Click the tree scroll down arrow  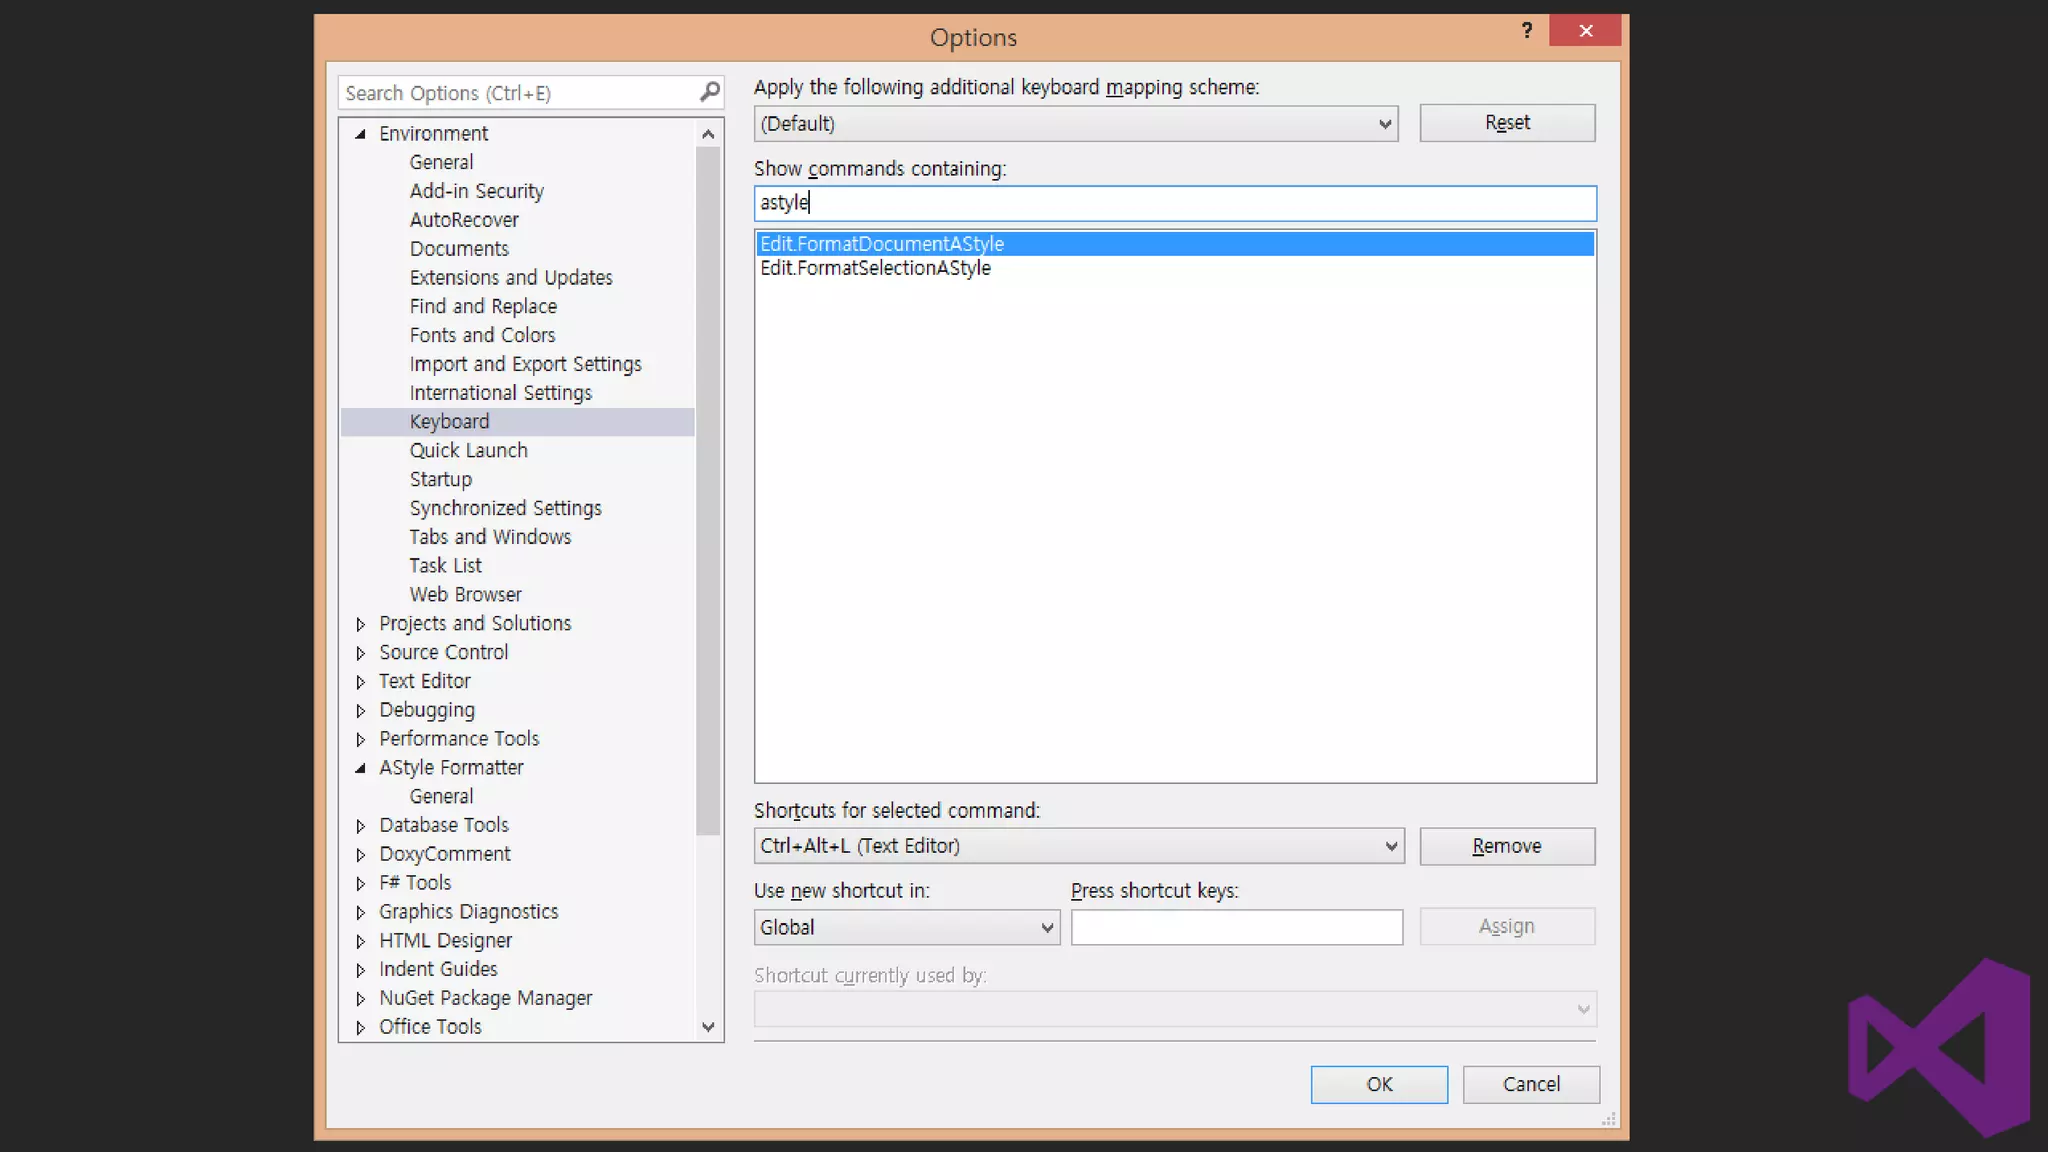coord(708,1027)
